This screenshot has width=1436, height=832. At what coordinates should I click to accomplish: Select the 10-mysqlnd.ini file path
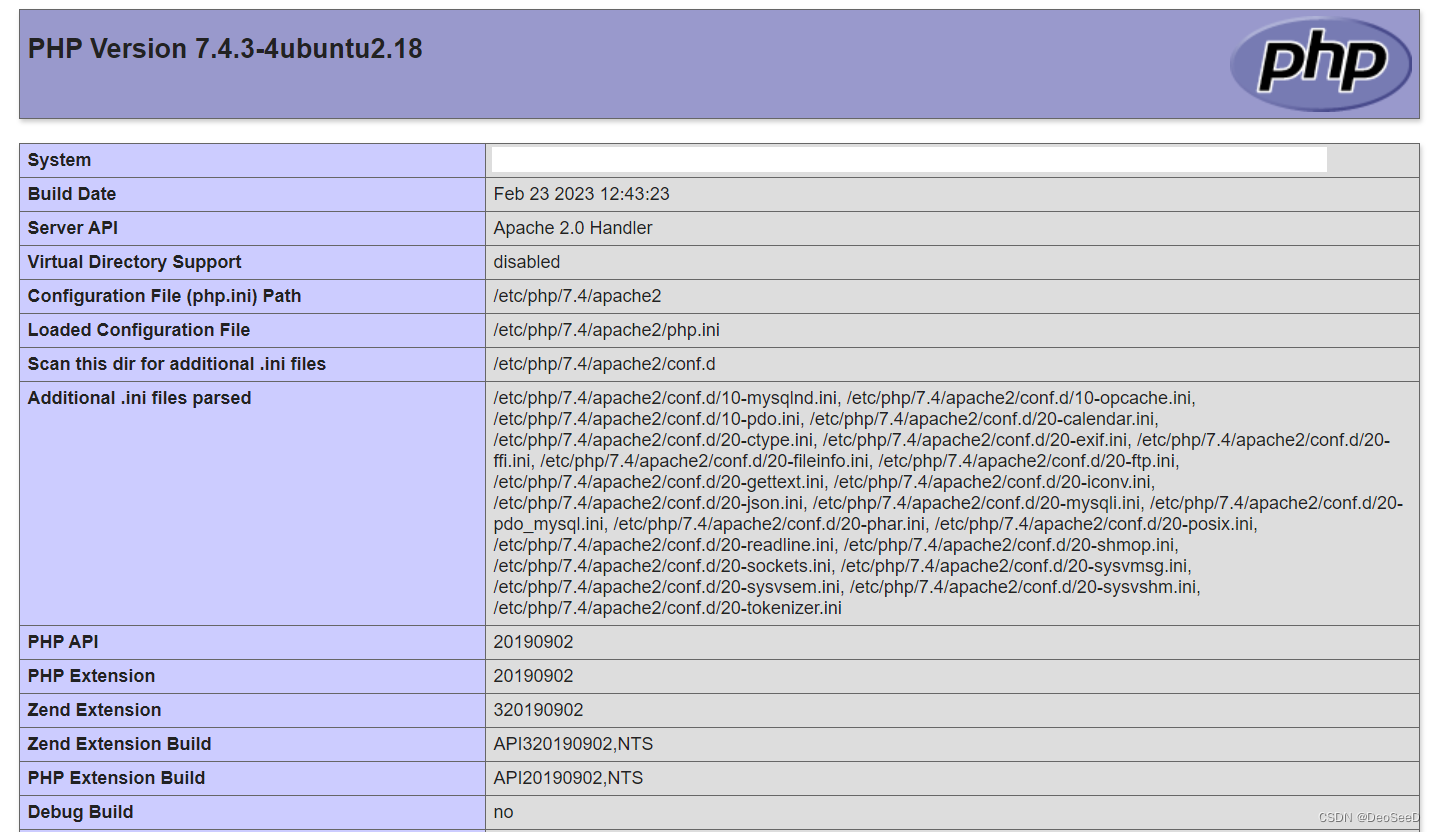(665, 398)
